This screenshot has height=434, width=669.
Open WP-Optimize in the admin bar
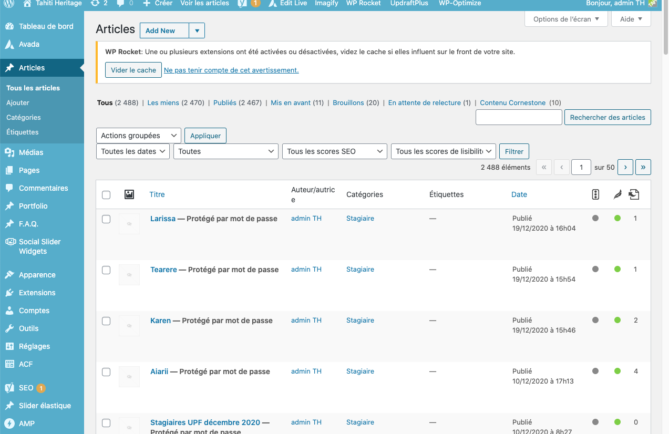coord(460,3)
